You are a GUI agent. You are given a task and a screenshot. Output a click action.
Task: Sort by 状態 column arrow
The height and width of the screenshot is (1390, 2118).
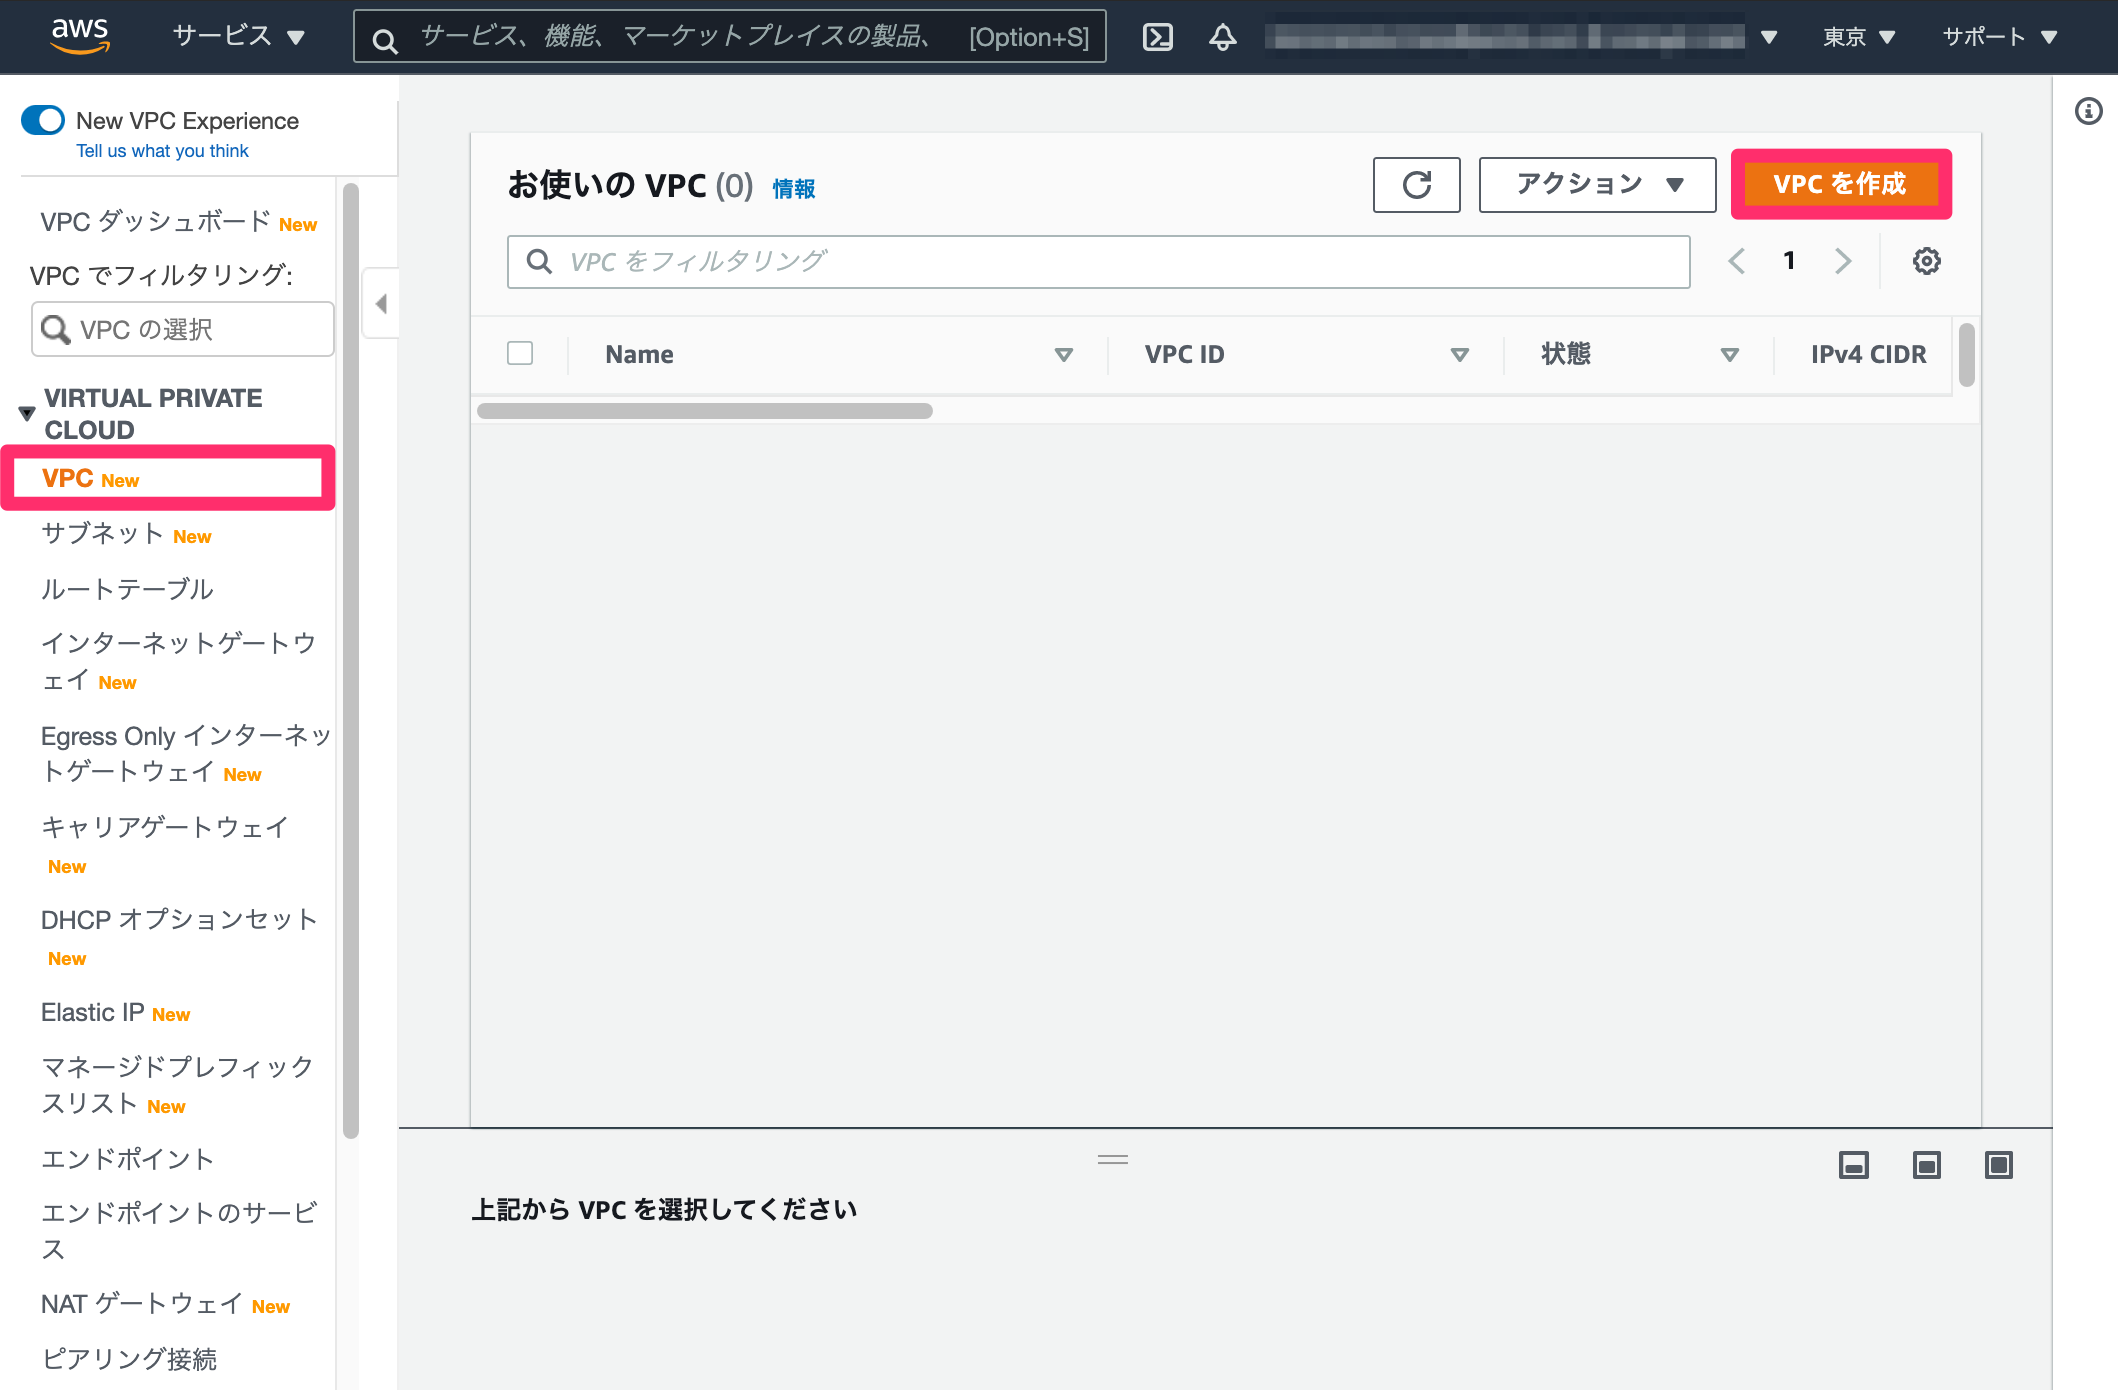tap(1730, 354)
